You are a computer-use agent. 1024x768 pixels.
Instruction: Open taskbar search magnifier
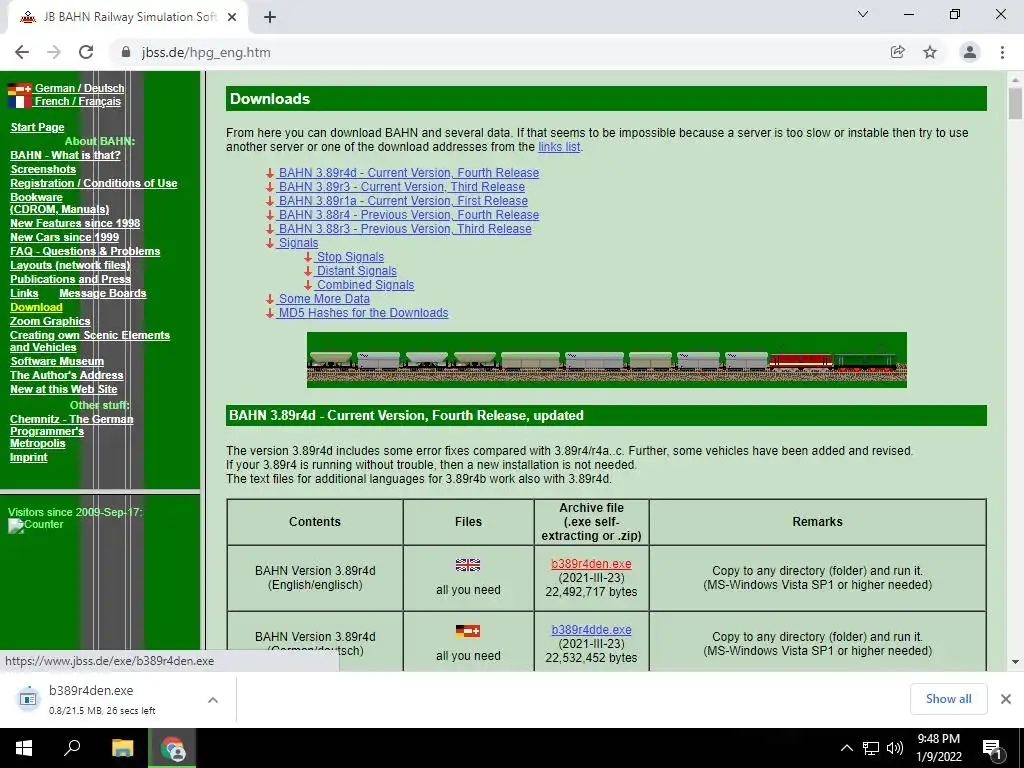72,748
